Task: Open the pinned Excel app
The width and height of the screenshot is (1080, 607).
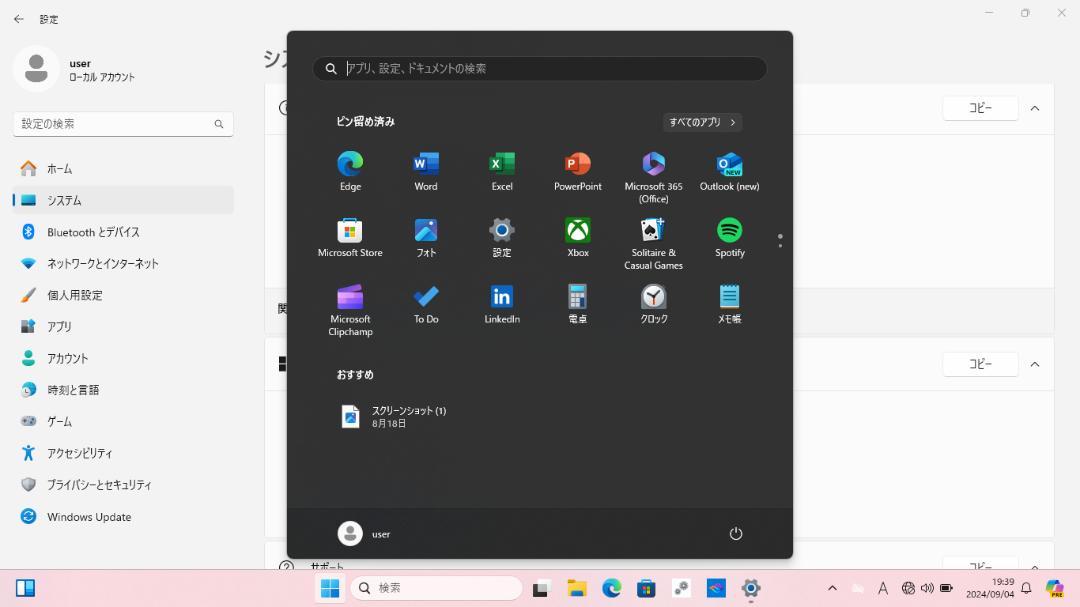Action: pos(501,171)
